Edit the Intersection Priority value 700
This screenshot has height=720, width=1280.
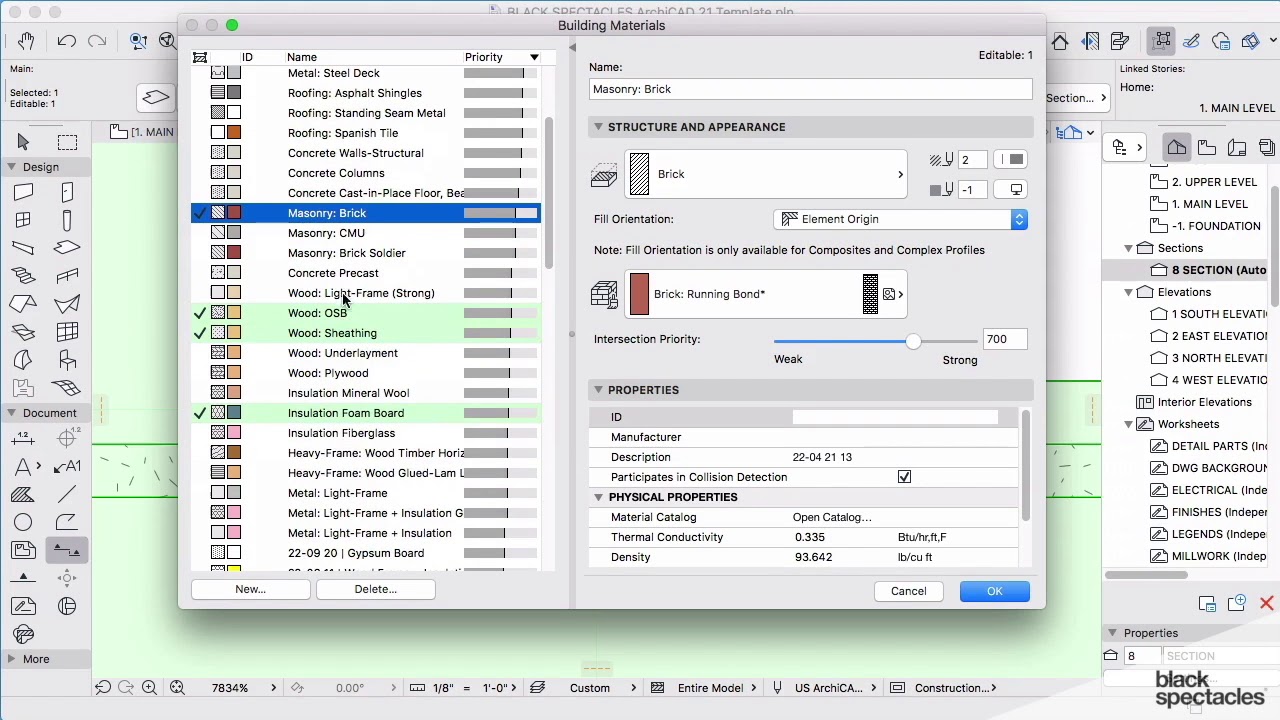click(1005, 339)
